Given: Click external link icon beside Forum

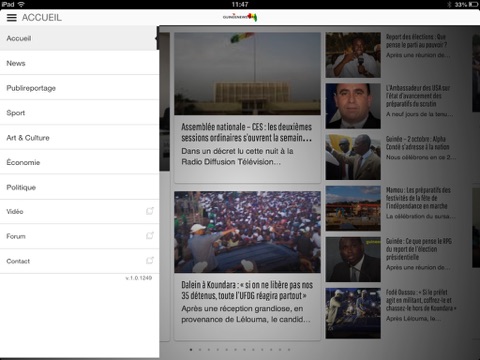Looking at the screenshot, I should click(x=150, y=236).
